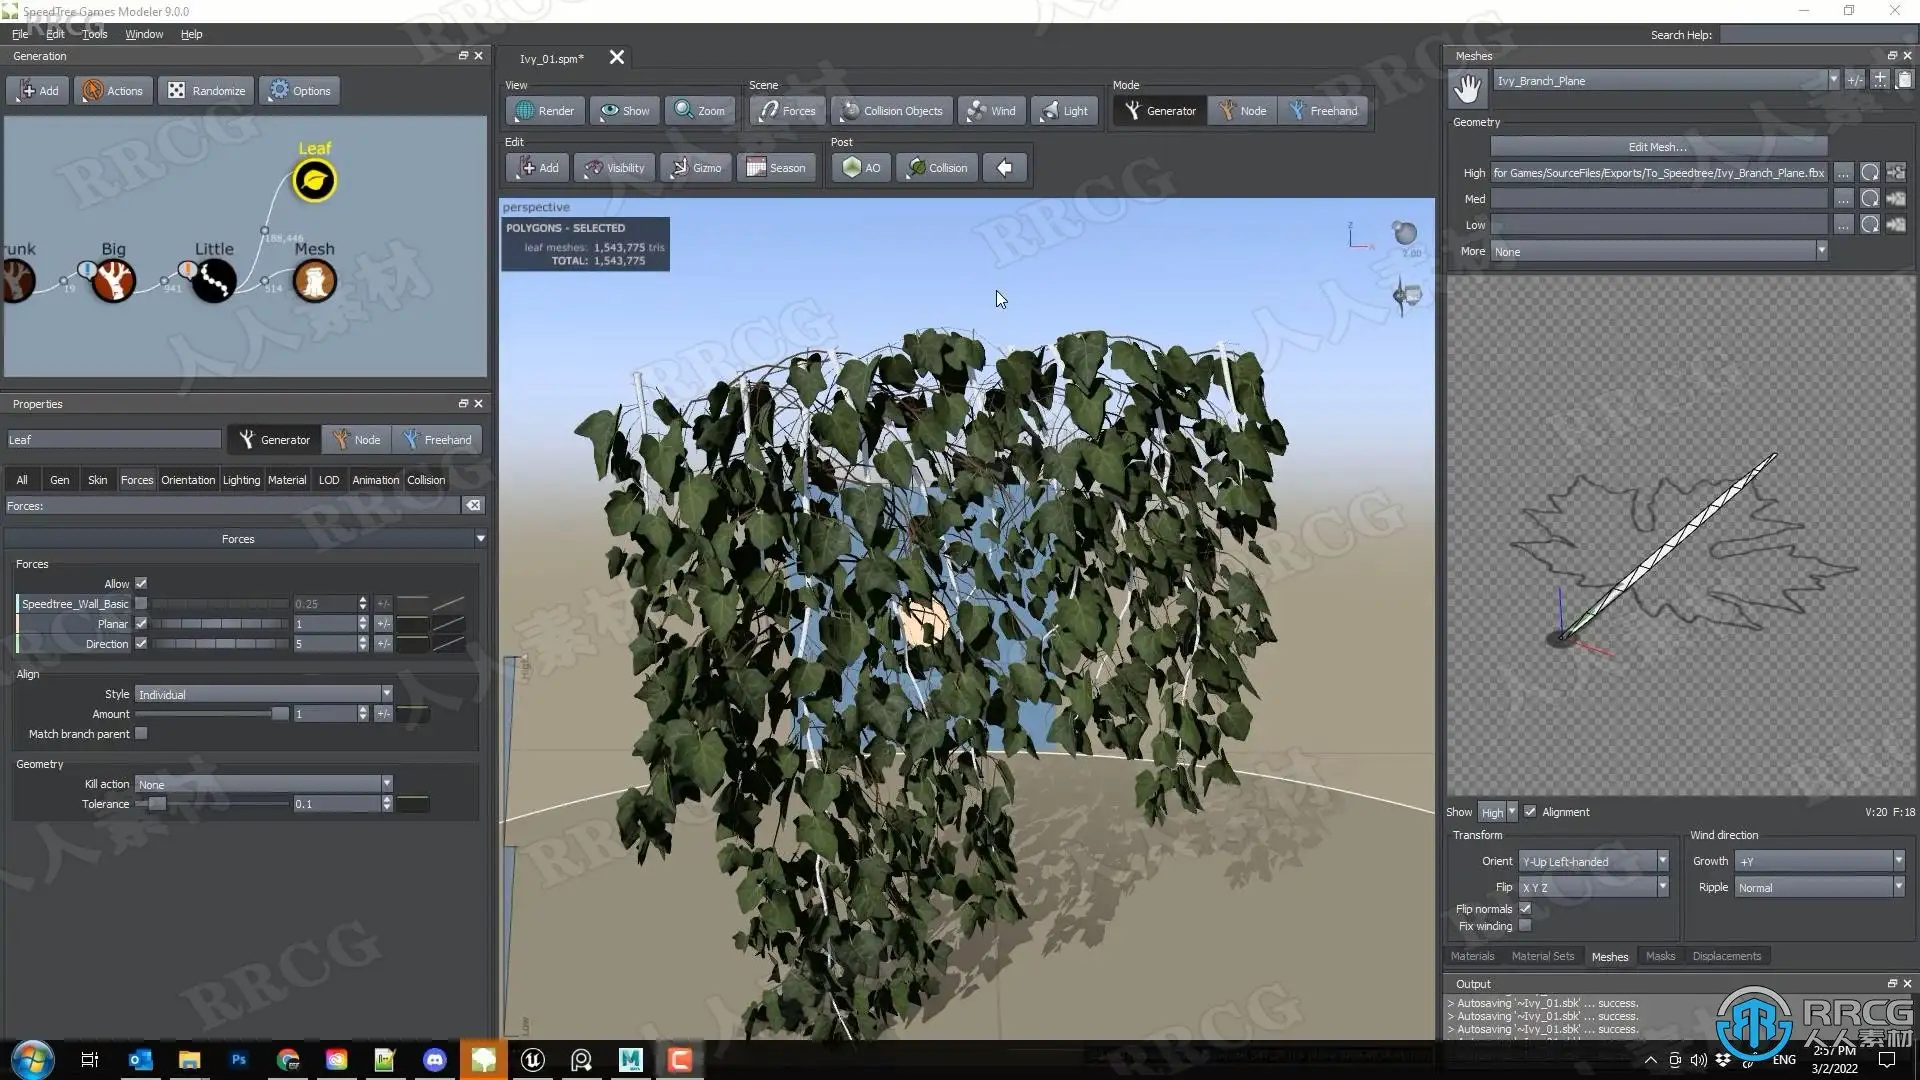Open the File menu
1920x1080 pixels.
pos(20,34)
